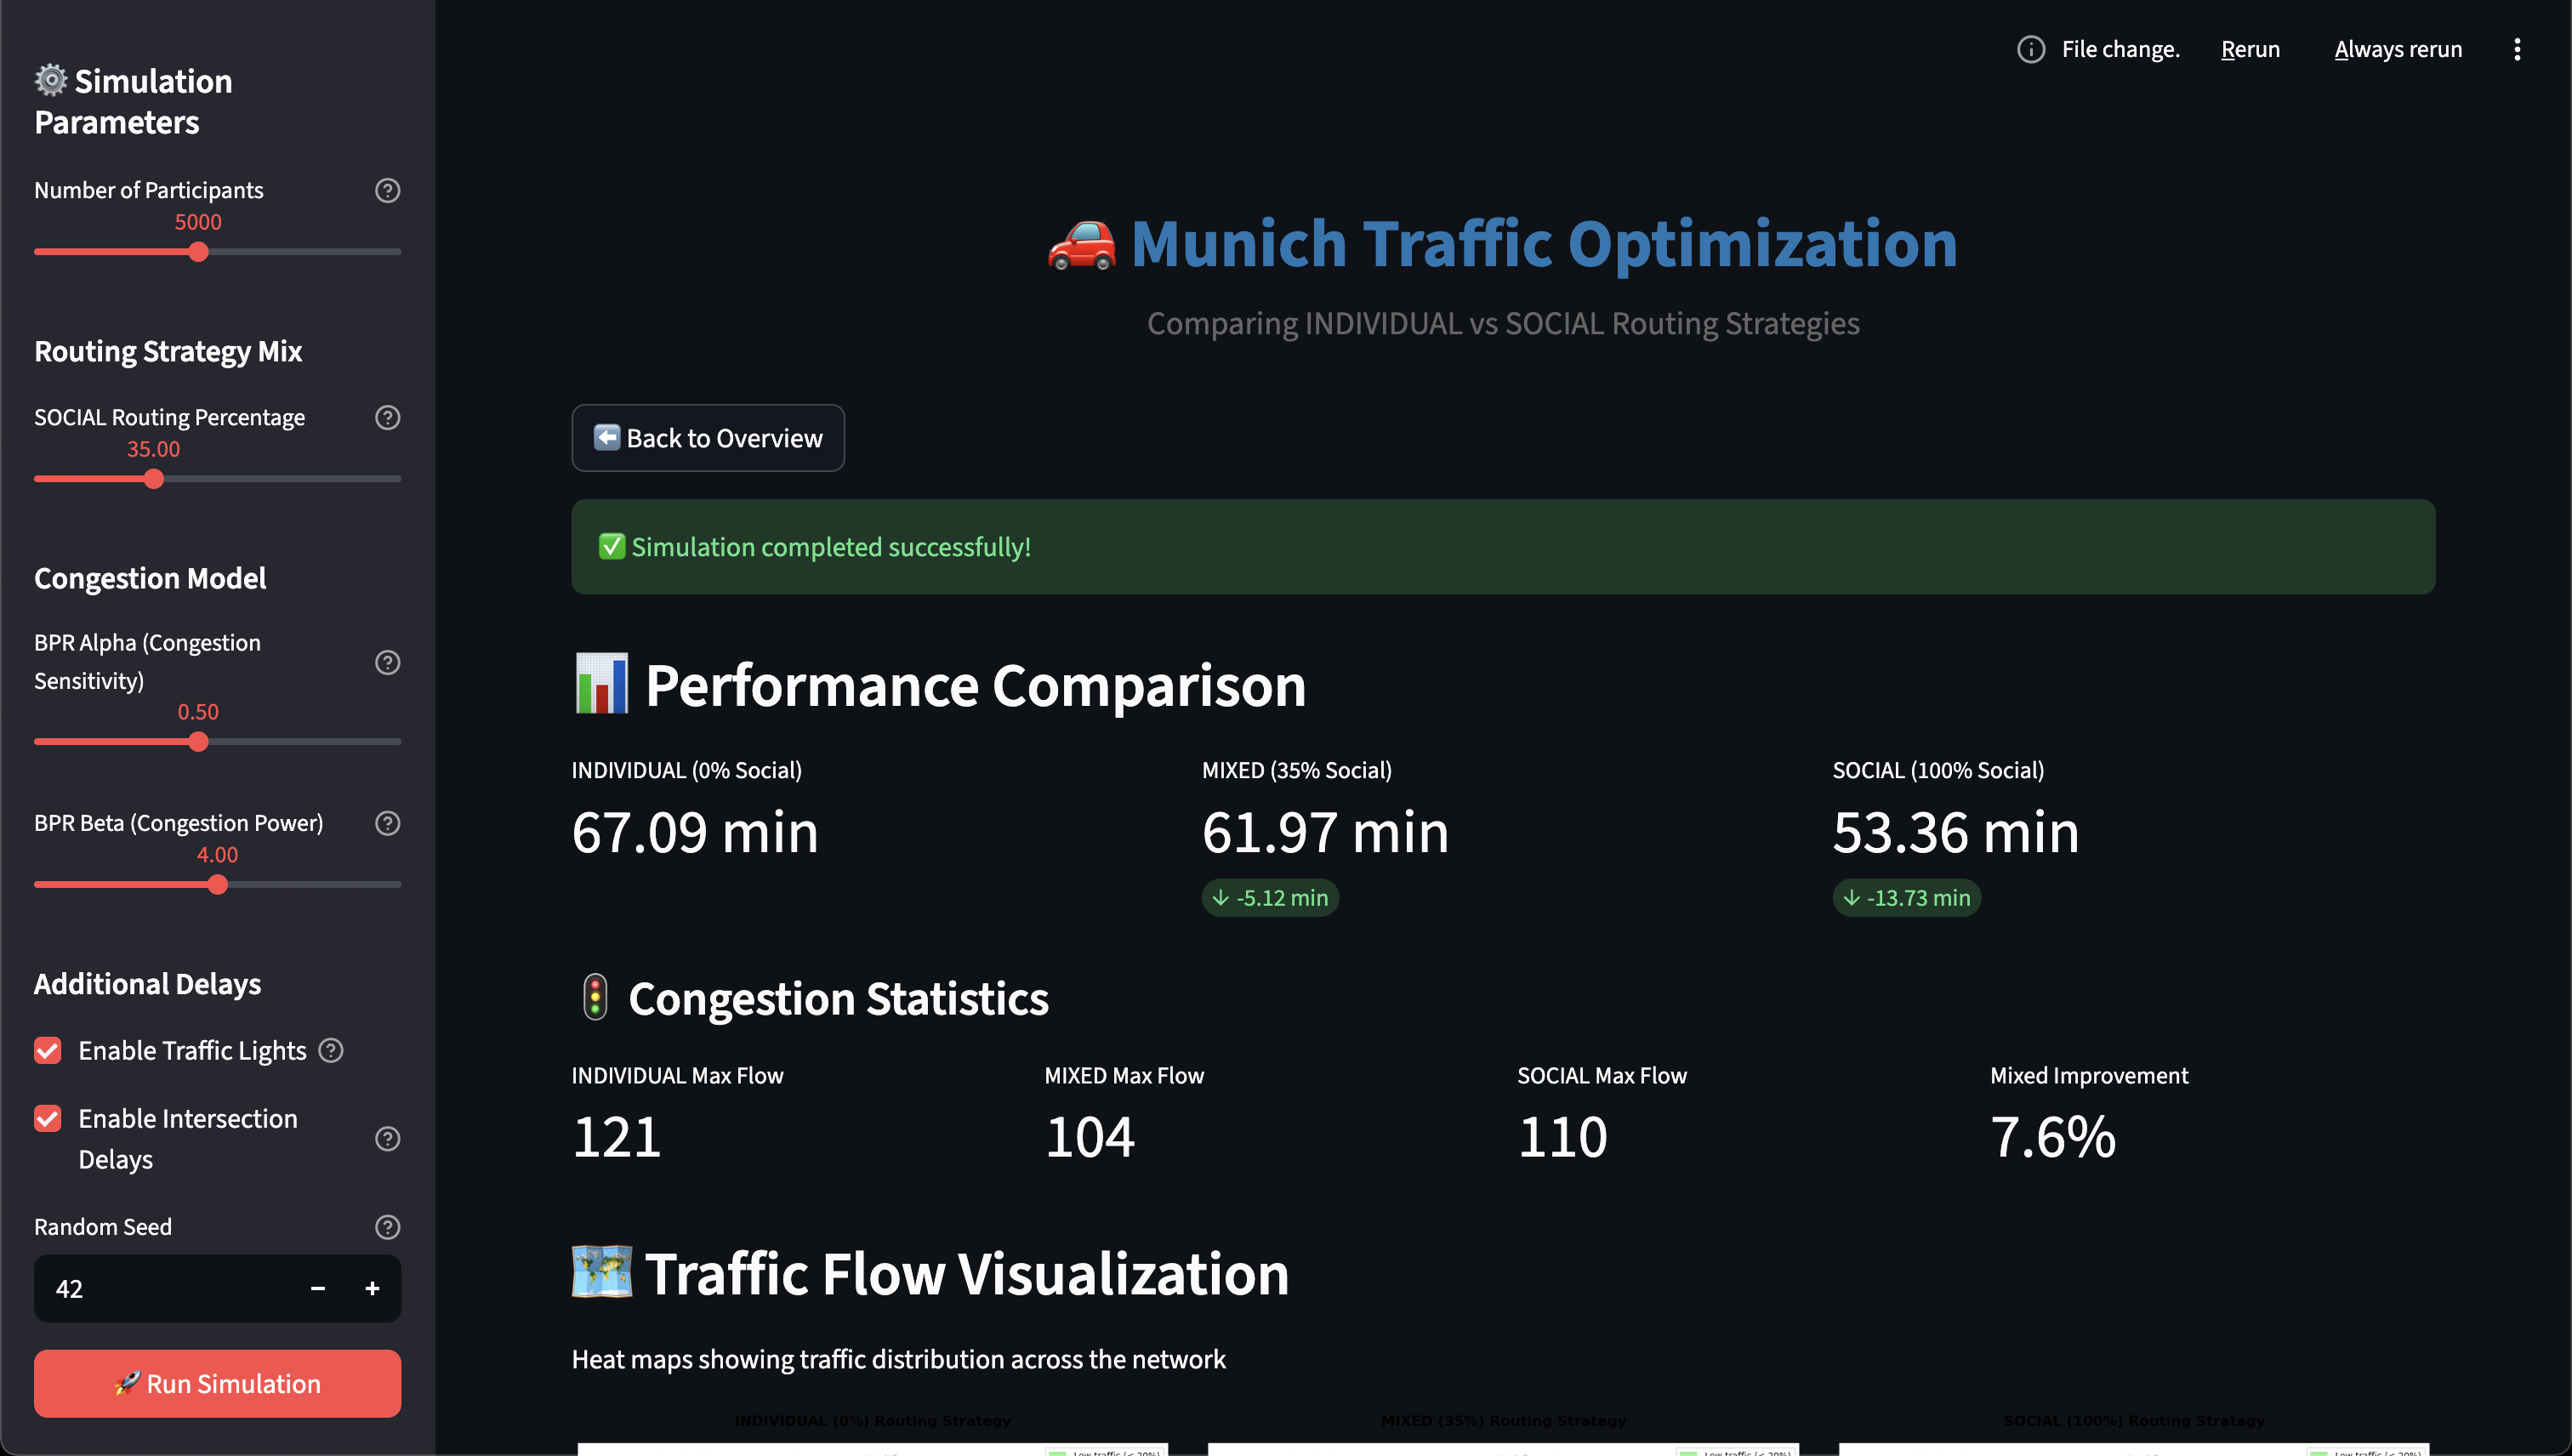Image resolution: width=2572 pixels, height=1456 pixels.
Task: Click Rerun in the top bar
Action: [2250, 49]
